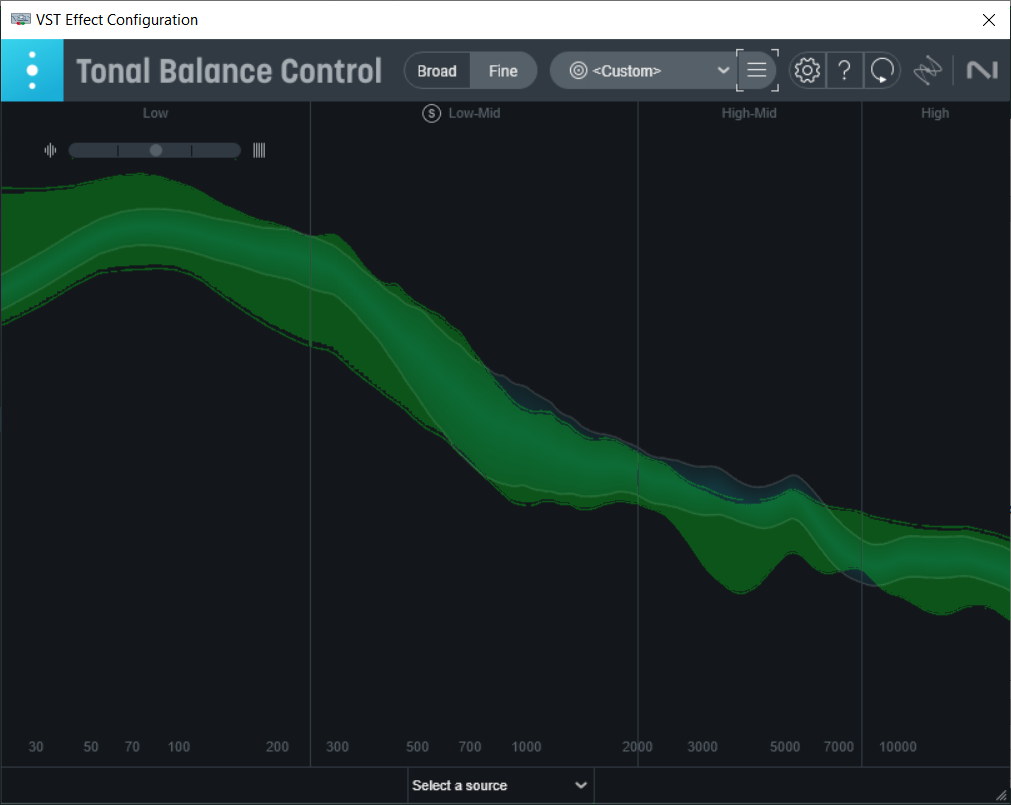Click the Low-Mid band label

click(x=475, y=113)
